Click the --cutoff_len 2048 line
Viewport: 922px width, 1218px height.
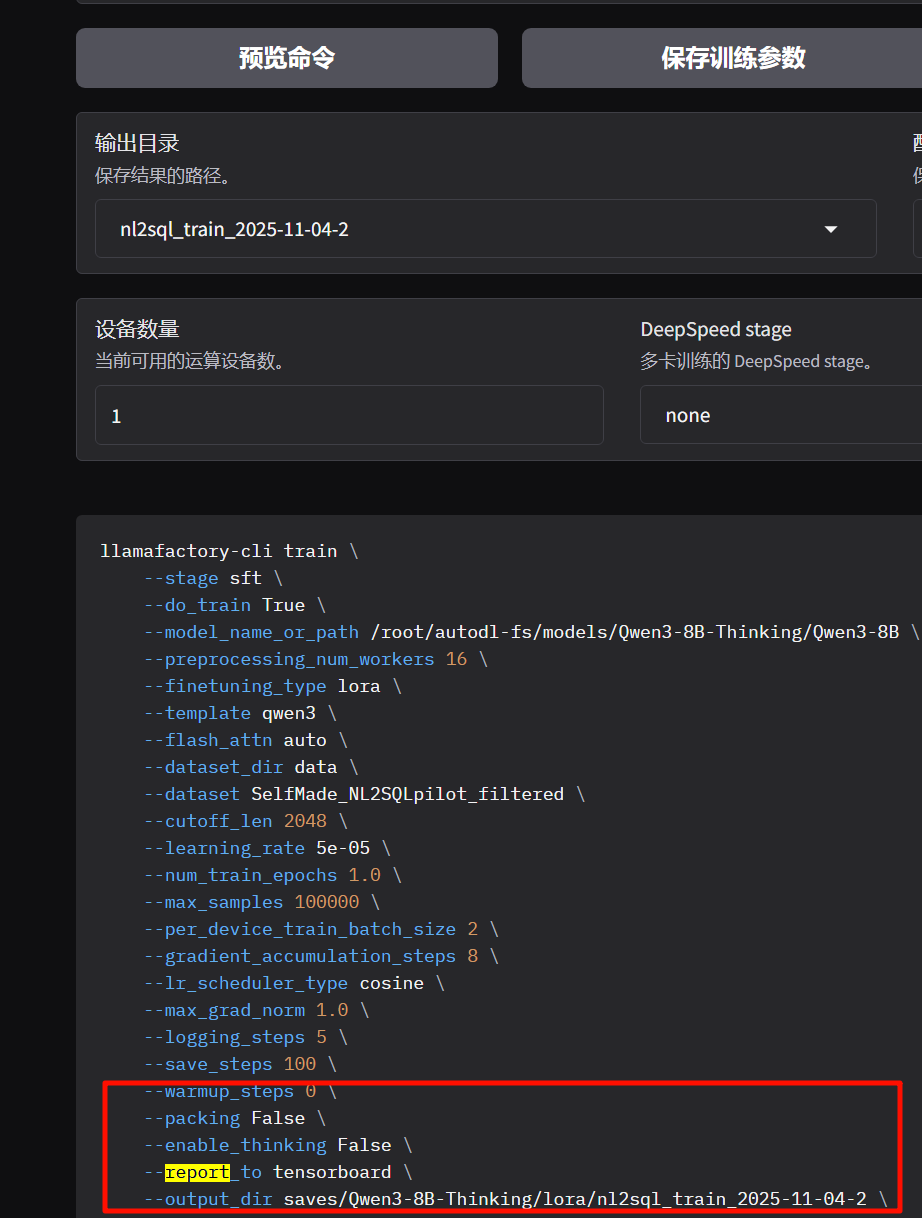pyautogui.click(x=246, y=821)
